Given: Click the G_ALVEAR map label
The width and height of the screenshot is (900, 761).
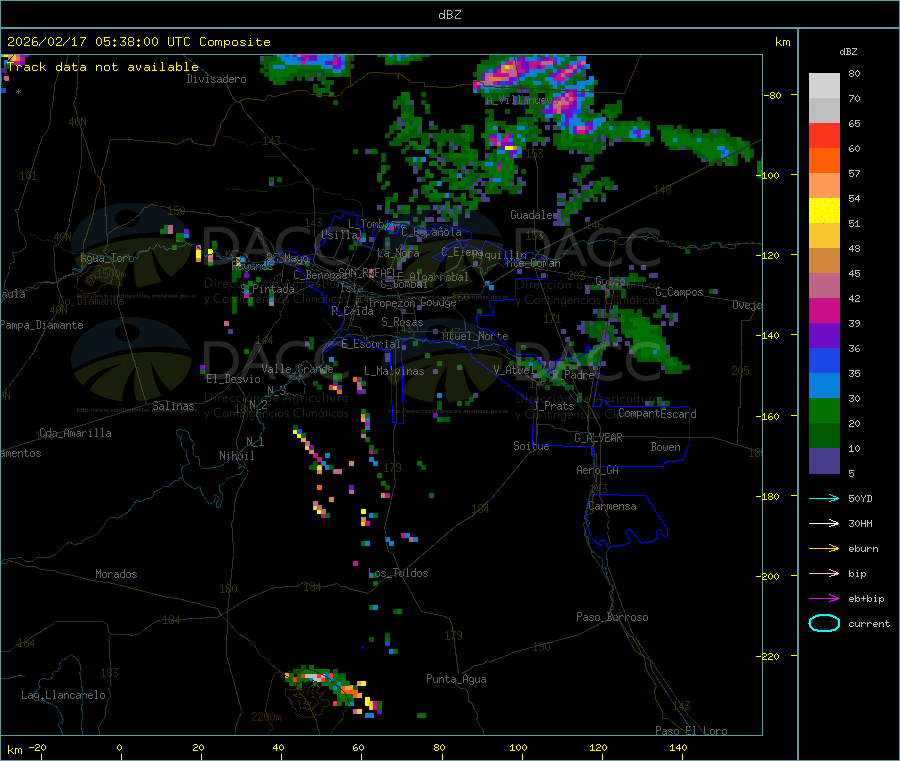Looking at the screenshot, I should pyautogui.click(x=598, y=438).
